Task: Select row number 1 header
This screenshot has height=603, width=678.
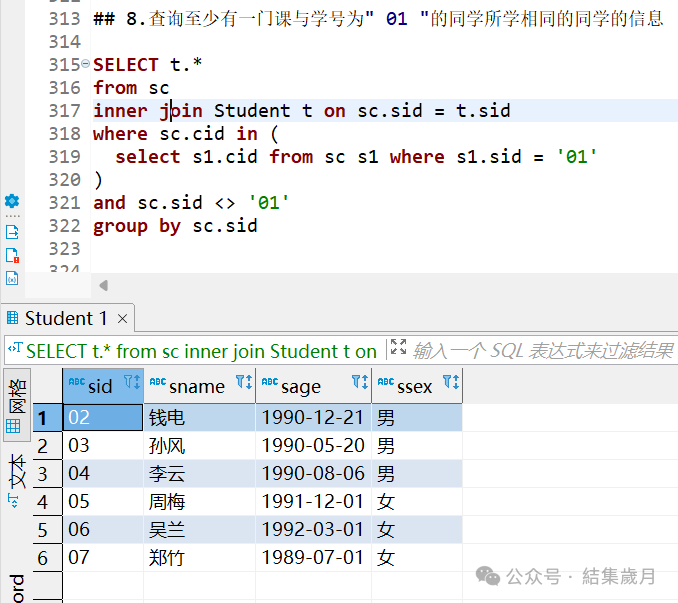Action: point(48,418)
